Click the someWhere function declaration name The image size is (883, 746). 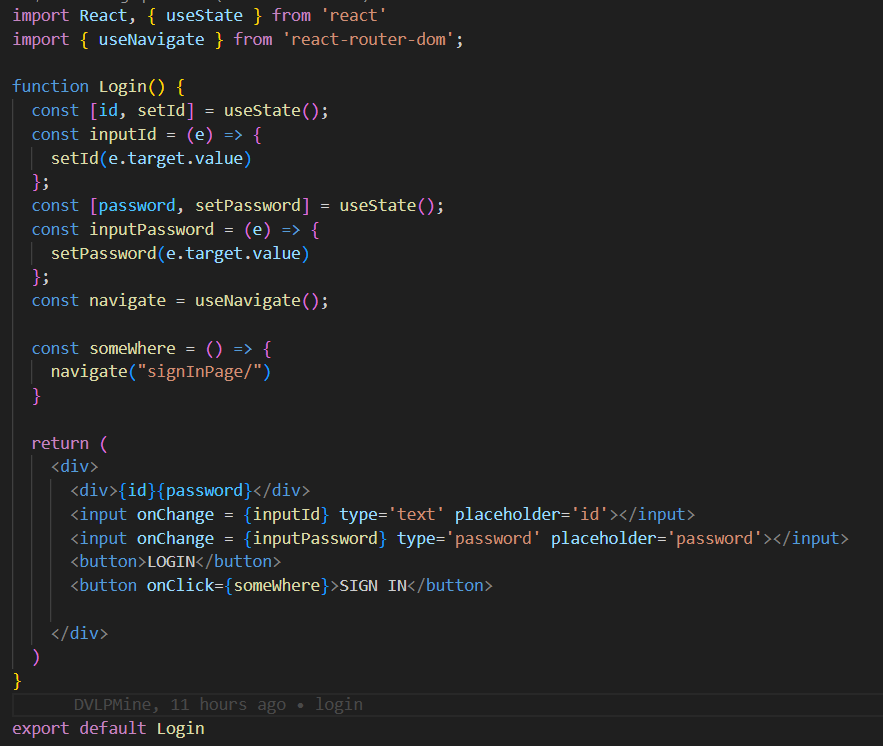coord(132,349)
